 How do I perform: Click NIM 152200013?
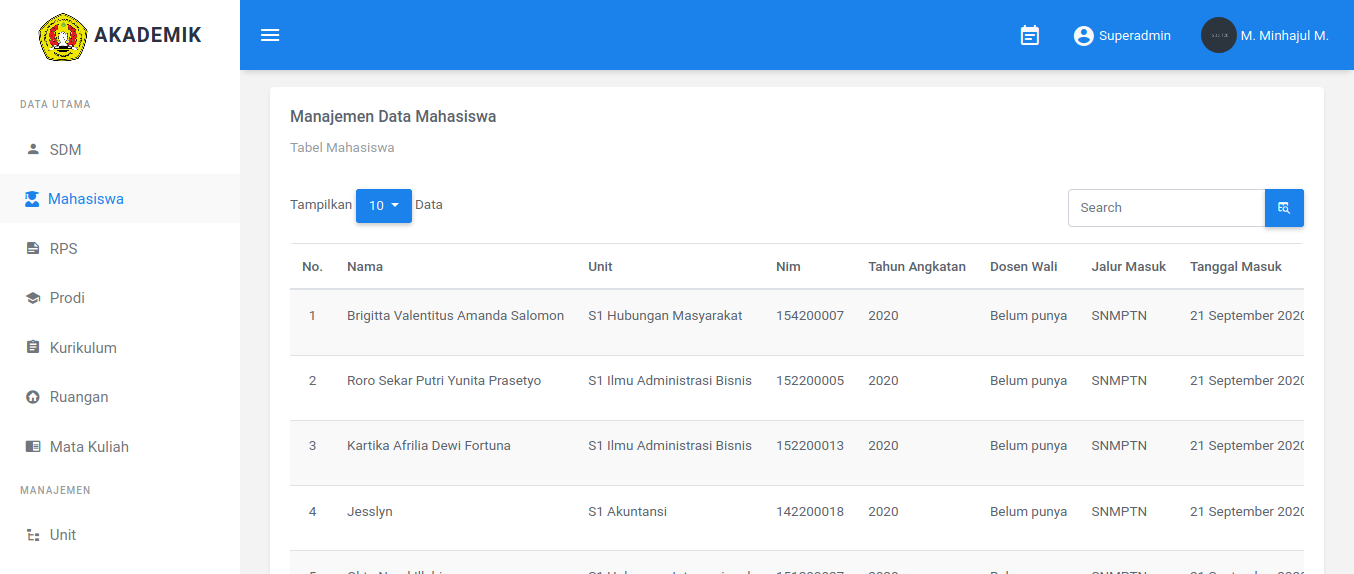810,445
